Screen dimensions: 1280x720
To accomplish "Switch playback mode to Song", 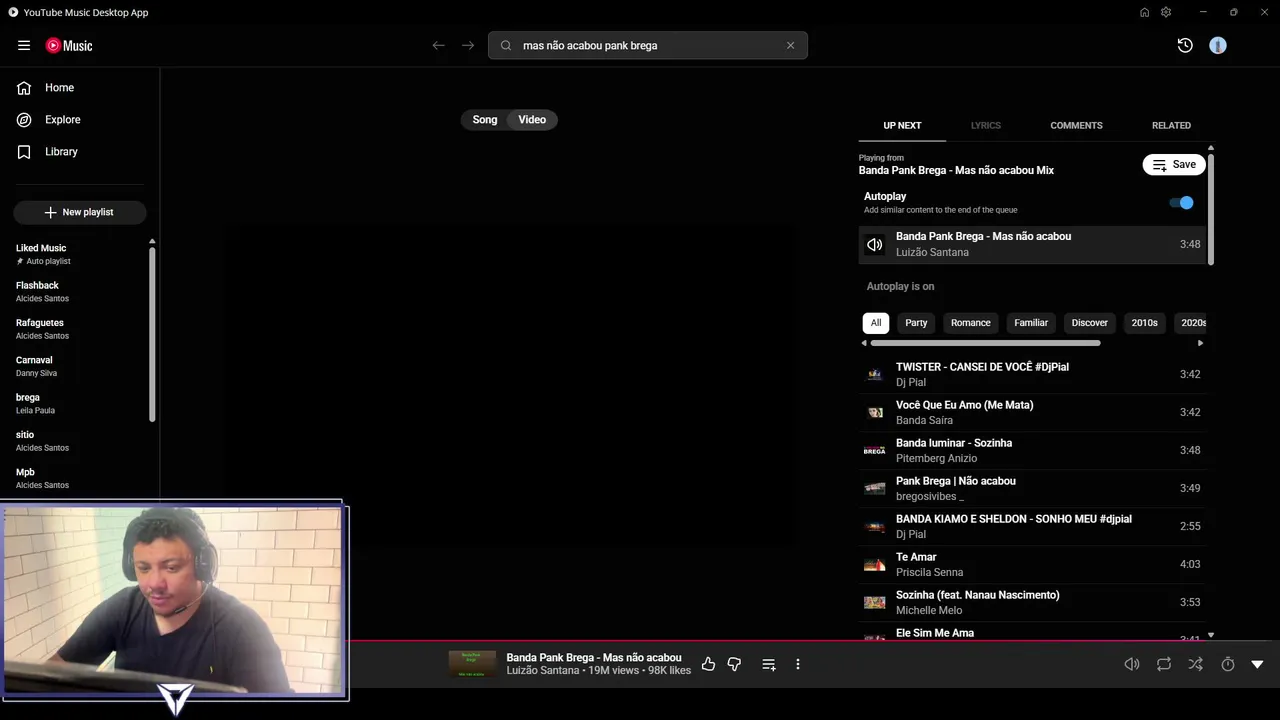I will tap(485, 120).
